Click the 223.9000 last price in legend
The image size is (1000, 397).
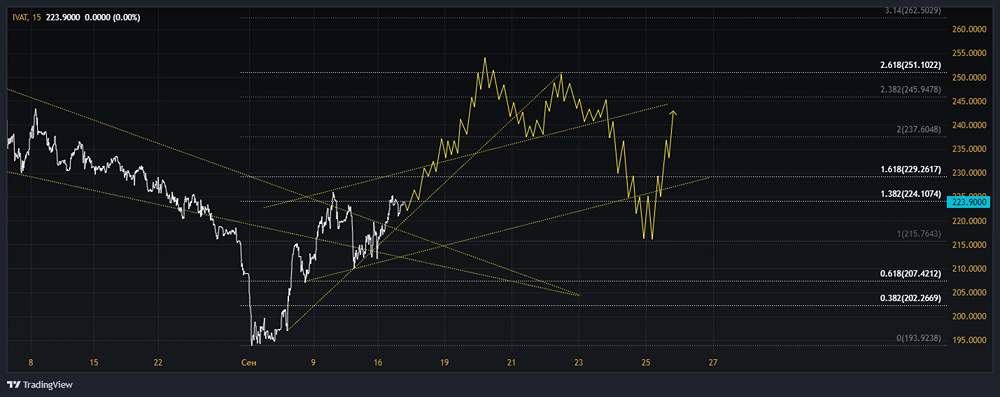point(62,17)
